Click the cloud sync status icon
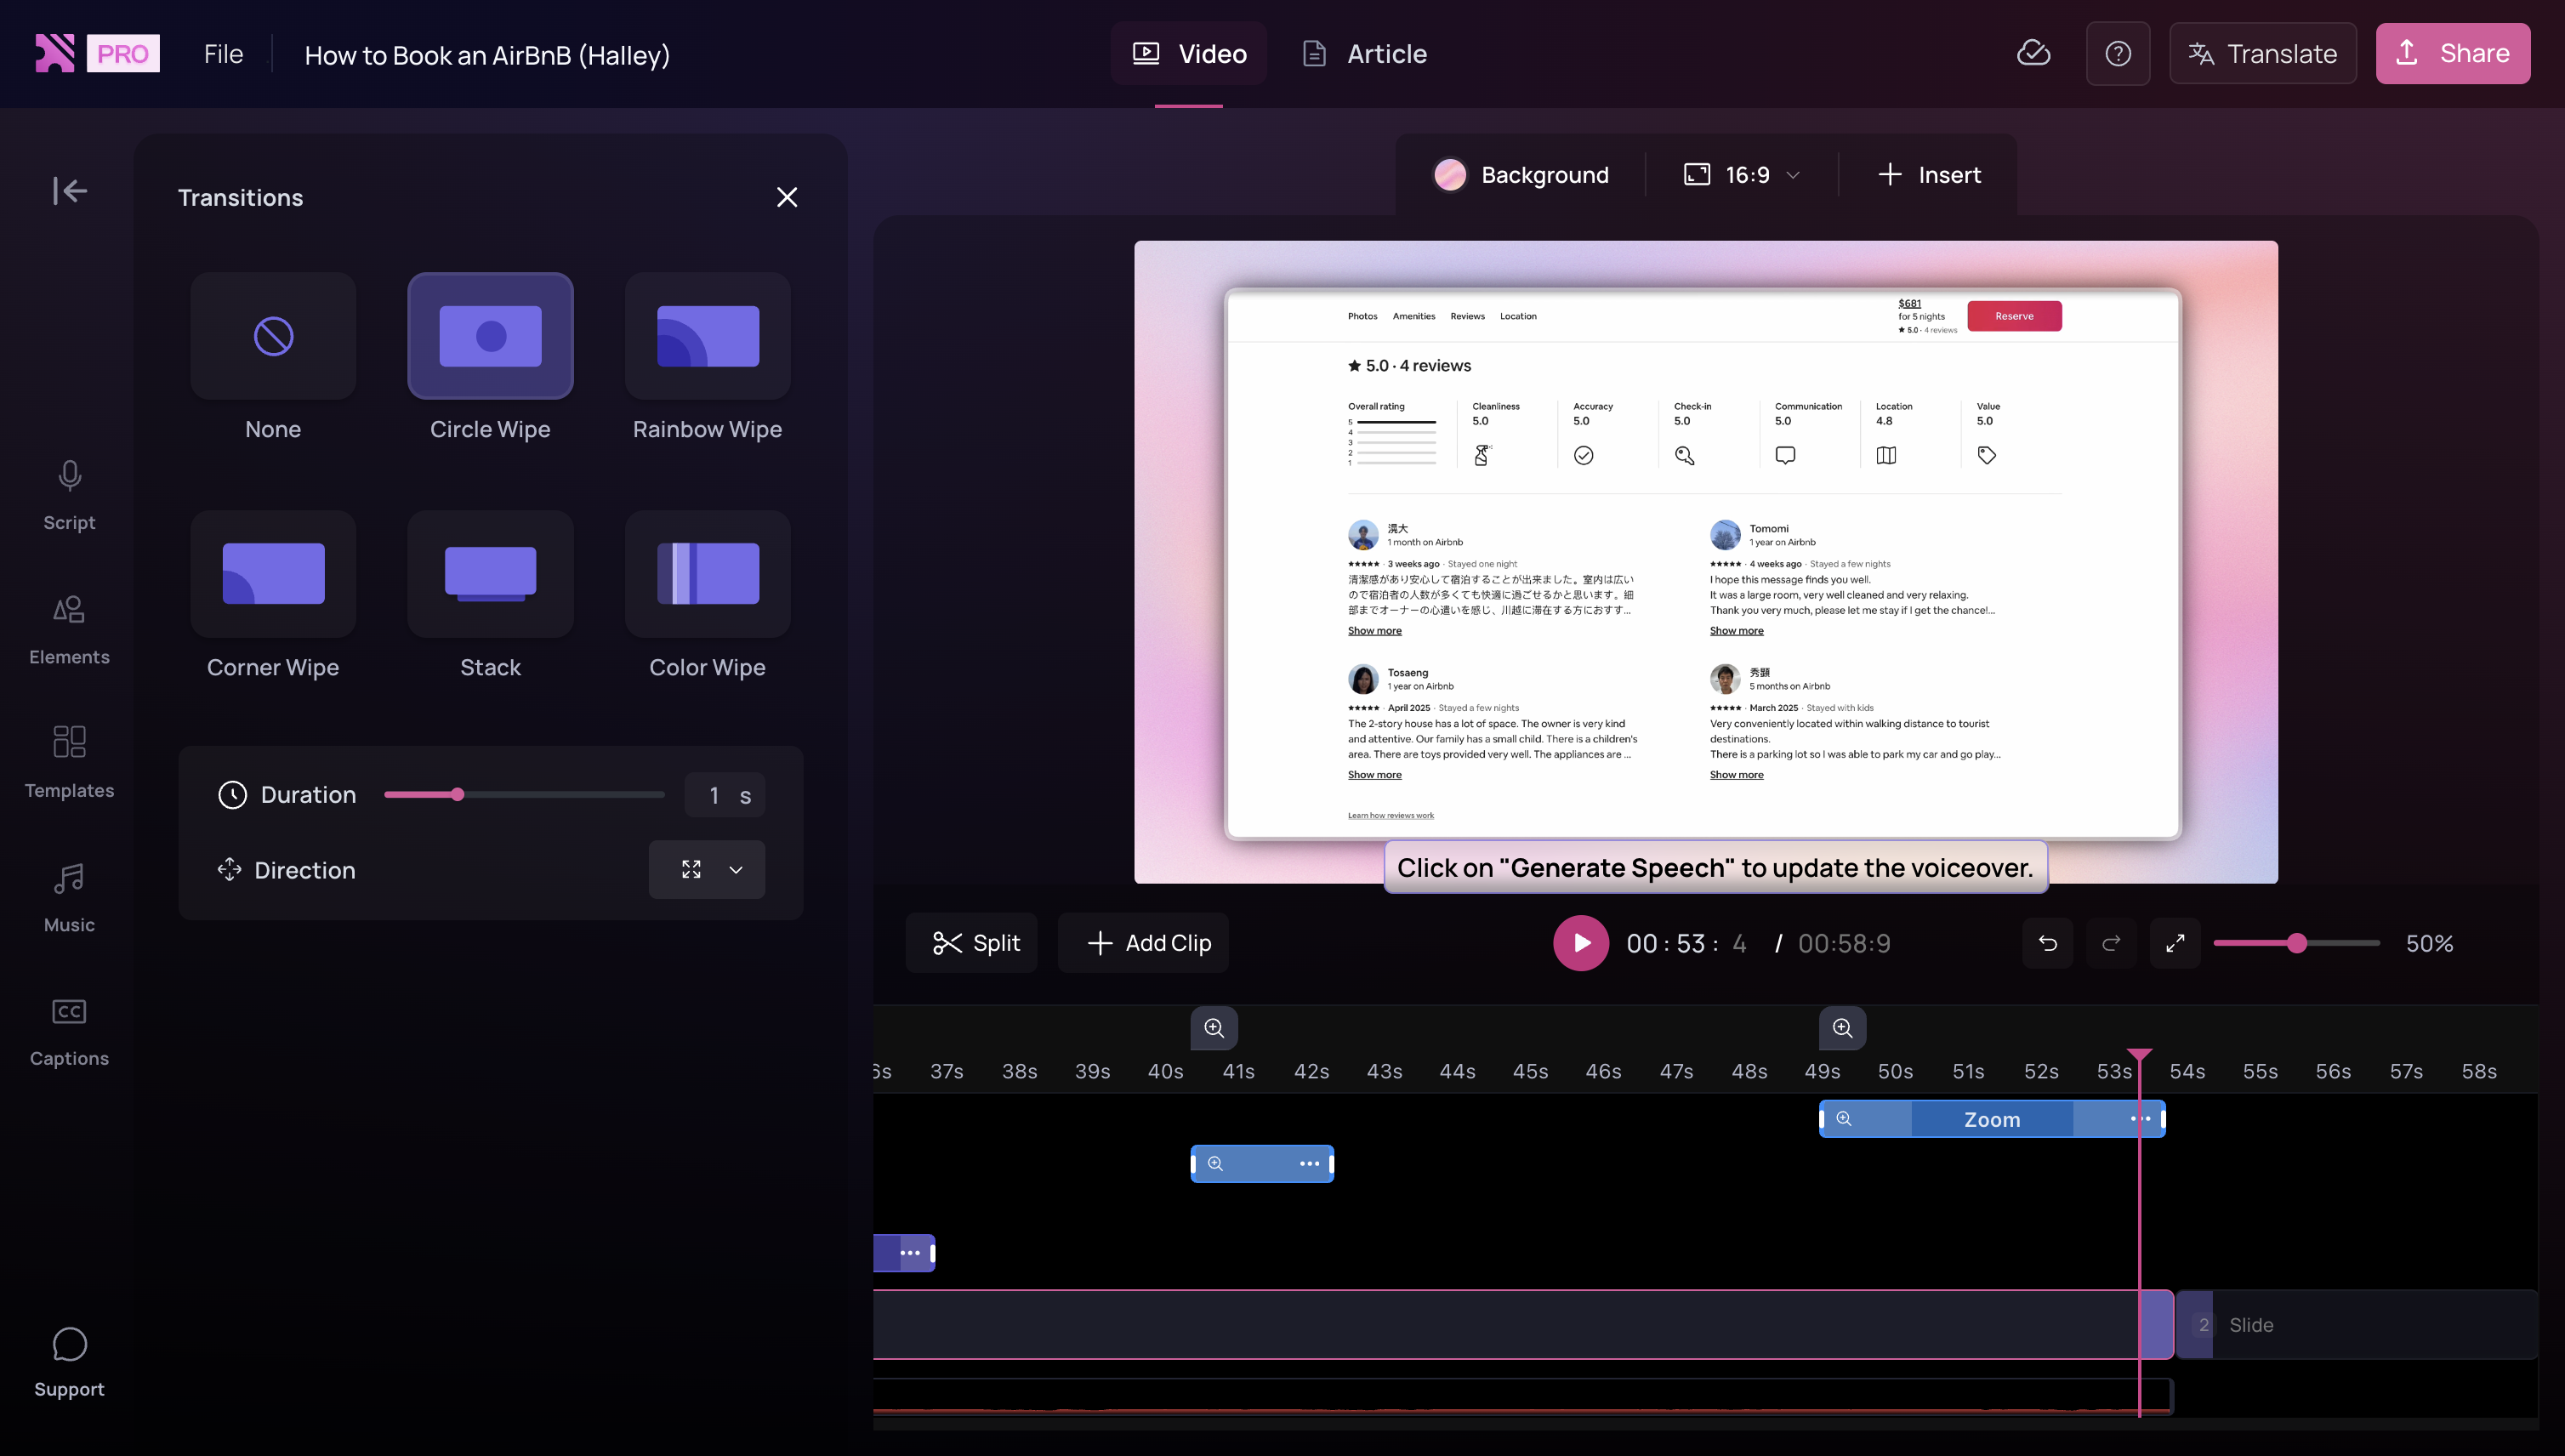2565x1456 pixels. 2033,53
